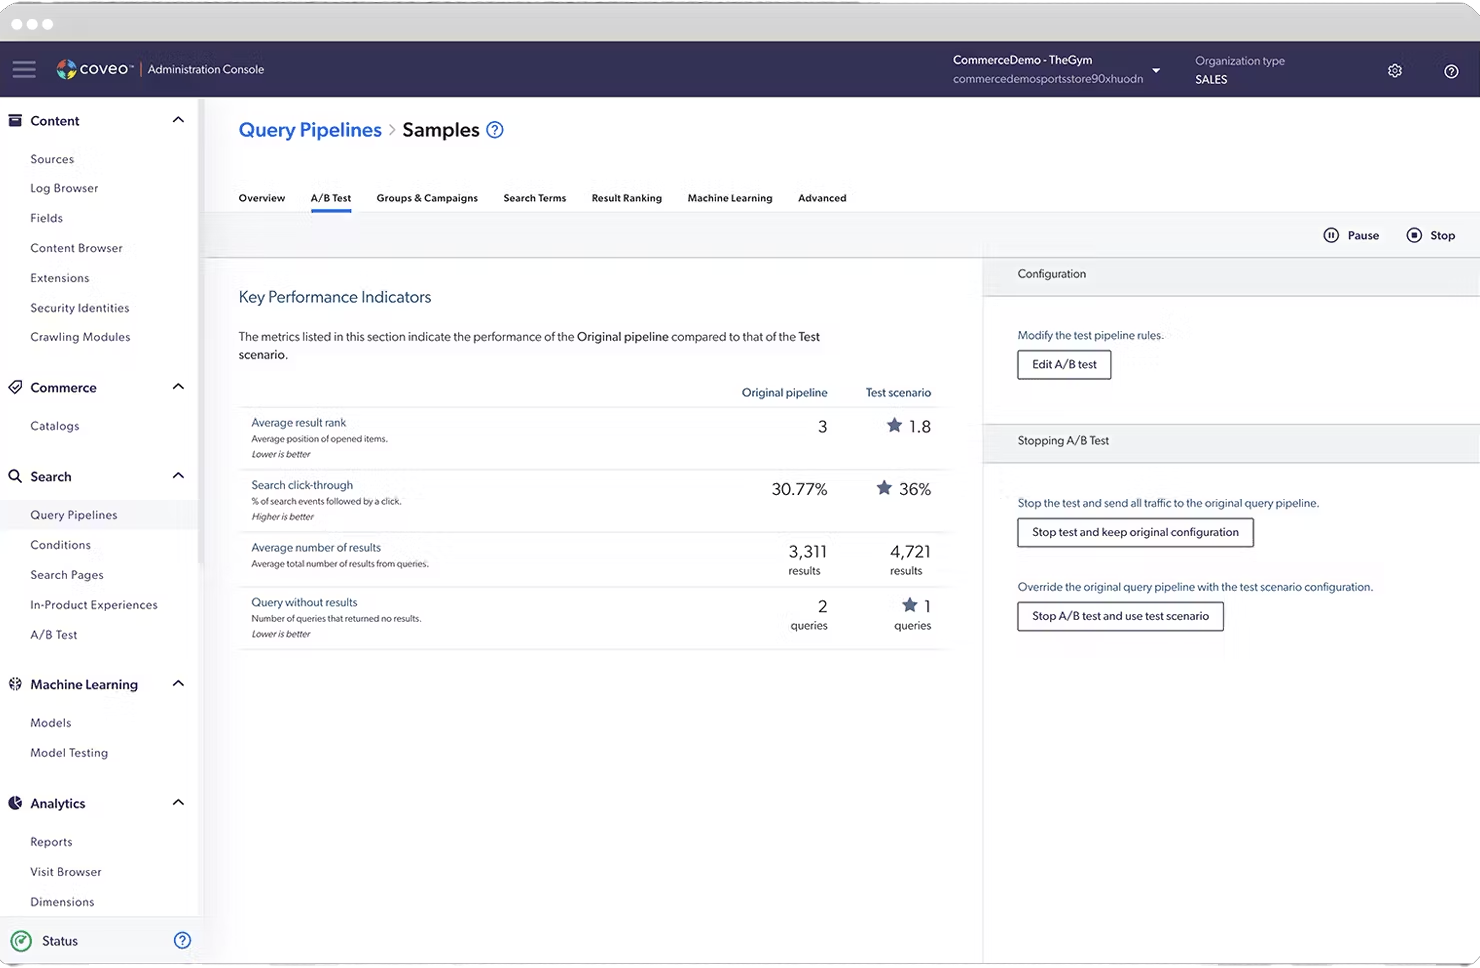Open the organization selector dropdown
This screenshot has height=968, width=1480.
[1156, 70]
